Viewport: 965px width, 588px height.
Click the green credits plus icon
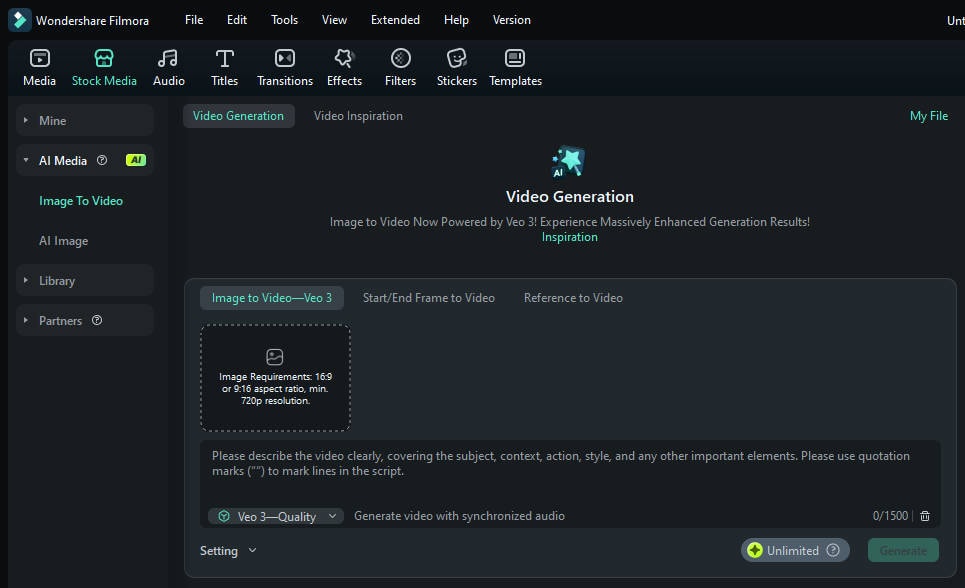point(755,550)
